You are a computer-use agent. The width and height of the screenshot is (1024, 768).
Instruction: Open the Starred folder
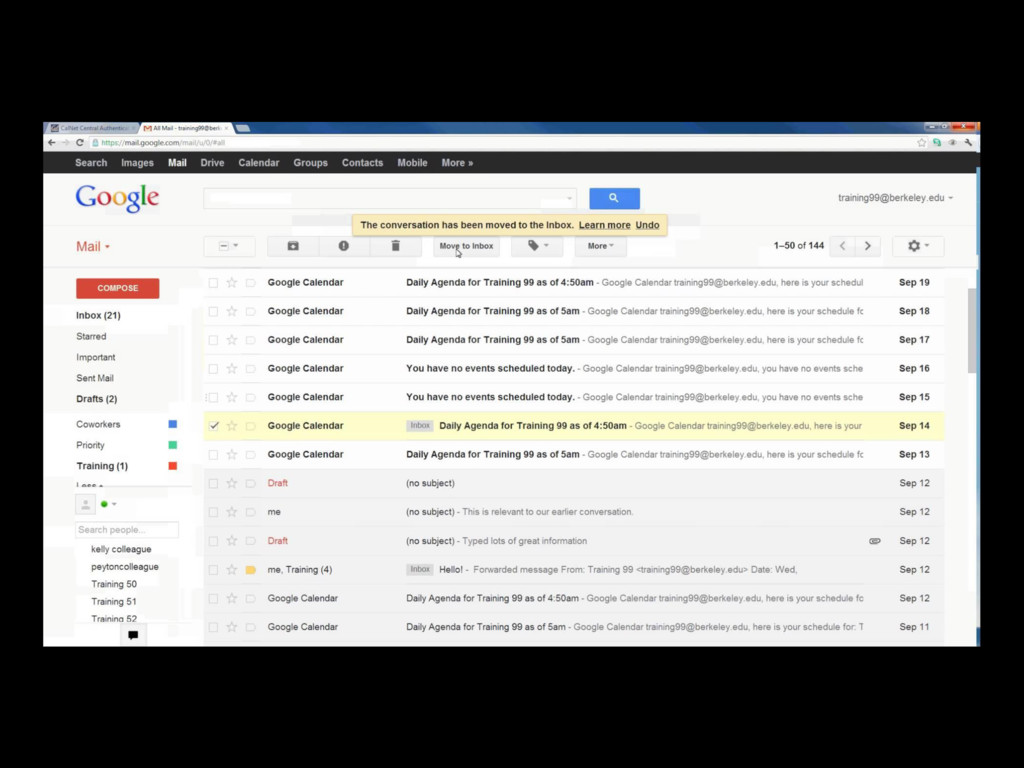coord(91,336)
